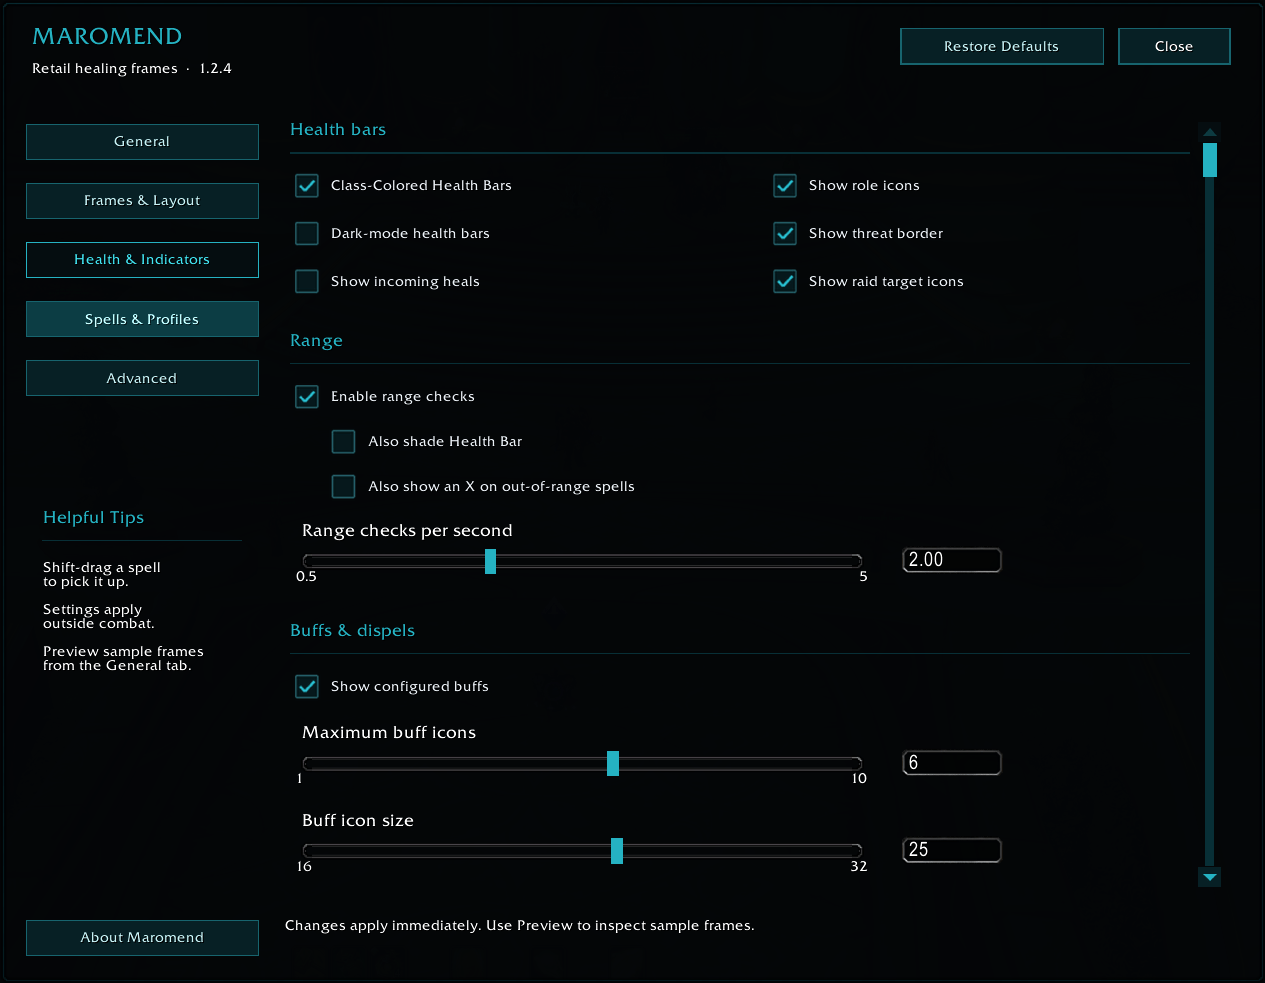Viewport: 1265px width, 983px height.
Task: Click the scrollbar up arrow
Action: (1210, 132)
